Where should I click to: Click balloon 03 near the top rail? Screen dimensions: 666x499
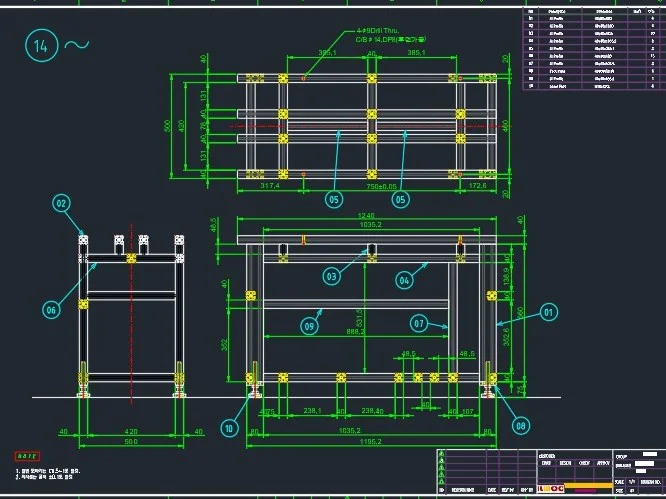[332, 275]
